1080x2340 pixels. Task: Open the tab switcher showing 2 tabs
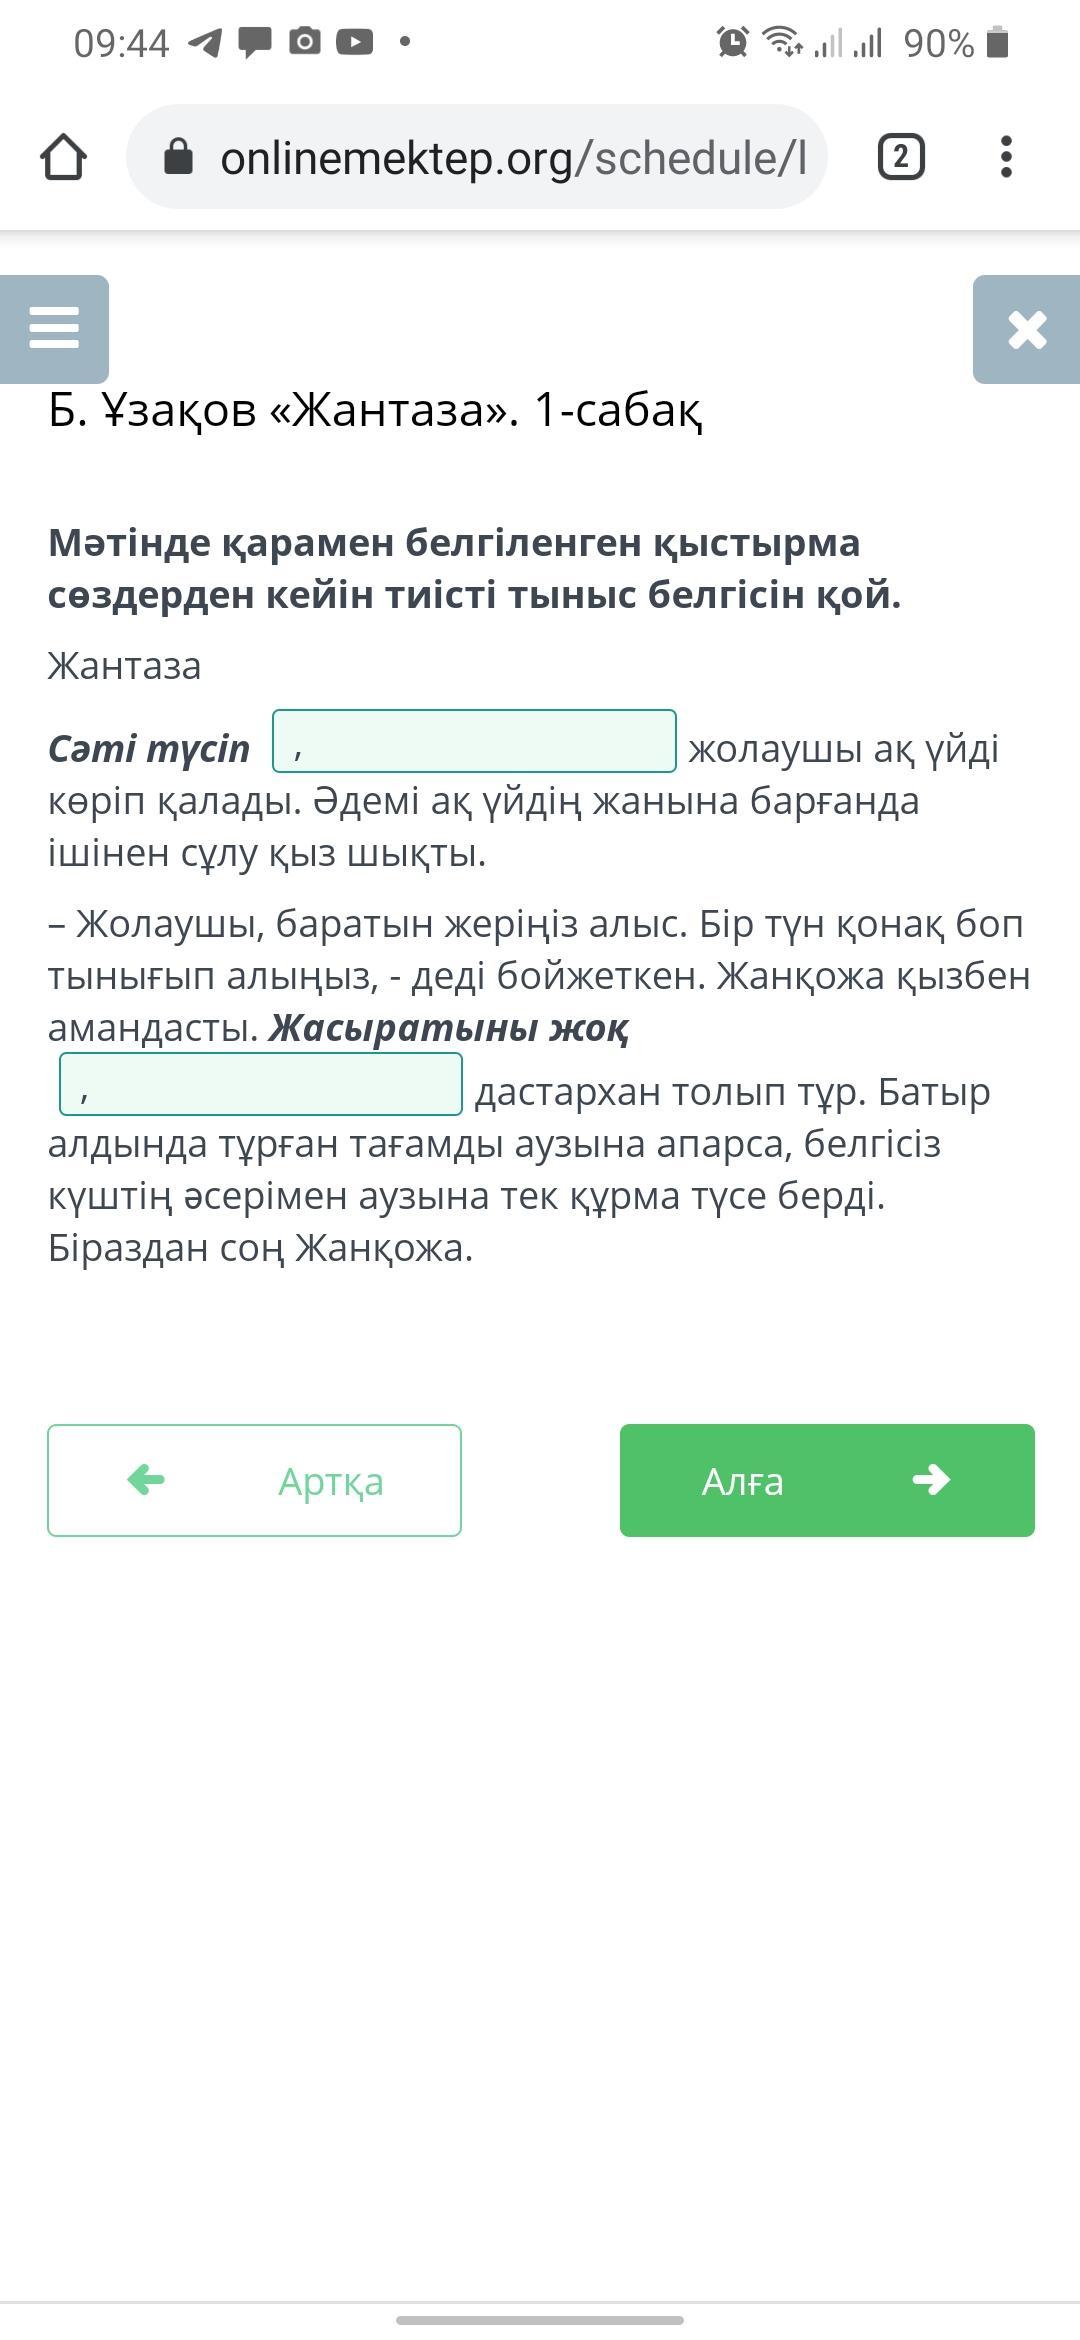(901, 157)
